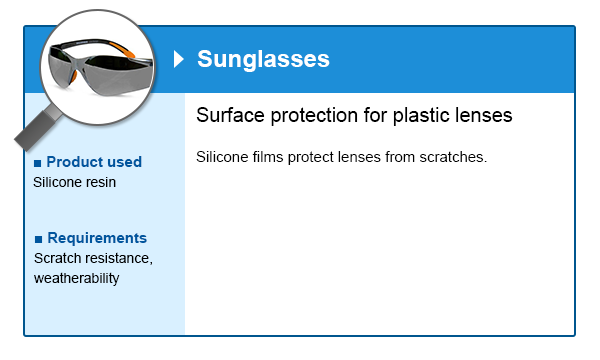Click the Scratch resistance text
Viewport: 600px width, 360px height.
coord(93,258)
